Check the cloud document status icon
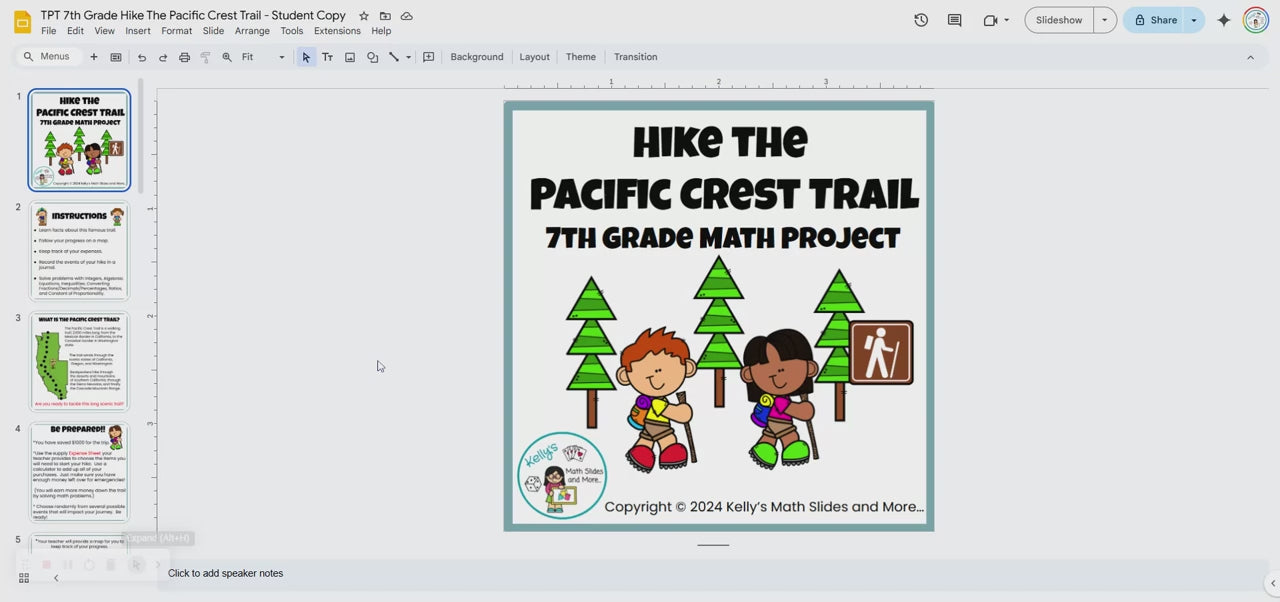Screen dimensions: 1280x602 click(x=406, y=16)
